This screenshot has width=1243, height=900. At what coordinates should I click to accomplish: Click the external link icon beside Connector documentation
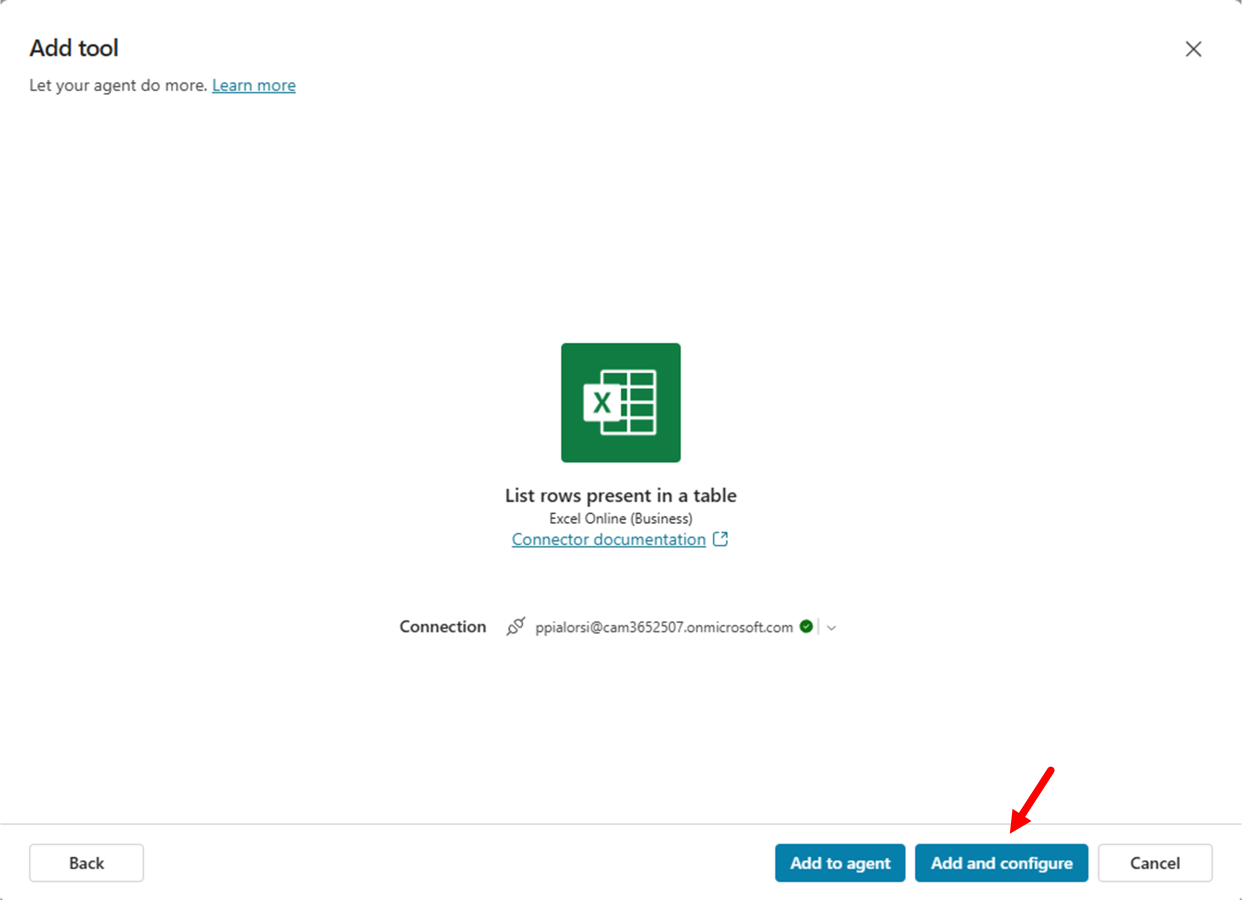coord(720,540)
